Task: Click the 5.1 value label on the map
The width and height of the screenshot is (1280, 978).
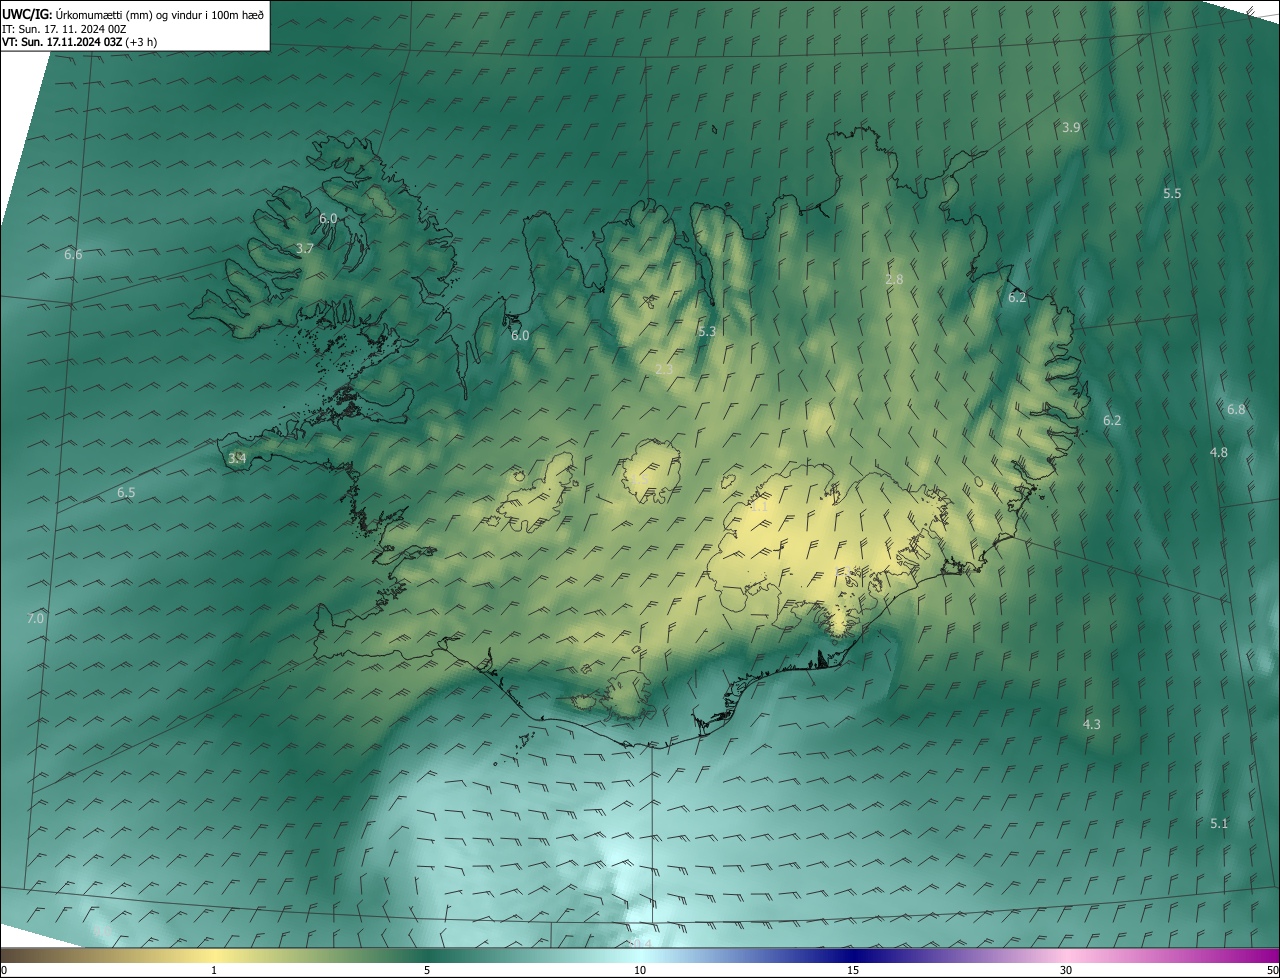Action: pos(1219,823)
